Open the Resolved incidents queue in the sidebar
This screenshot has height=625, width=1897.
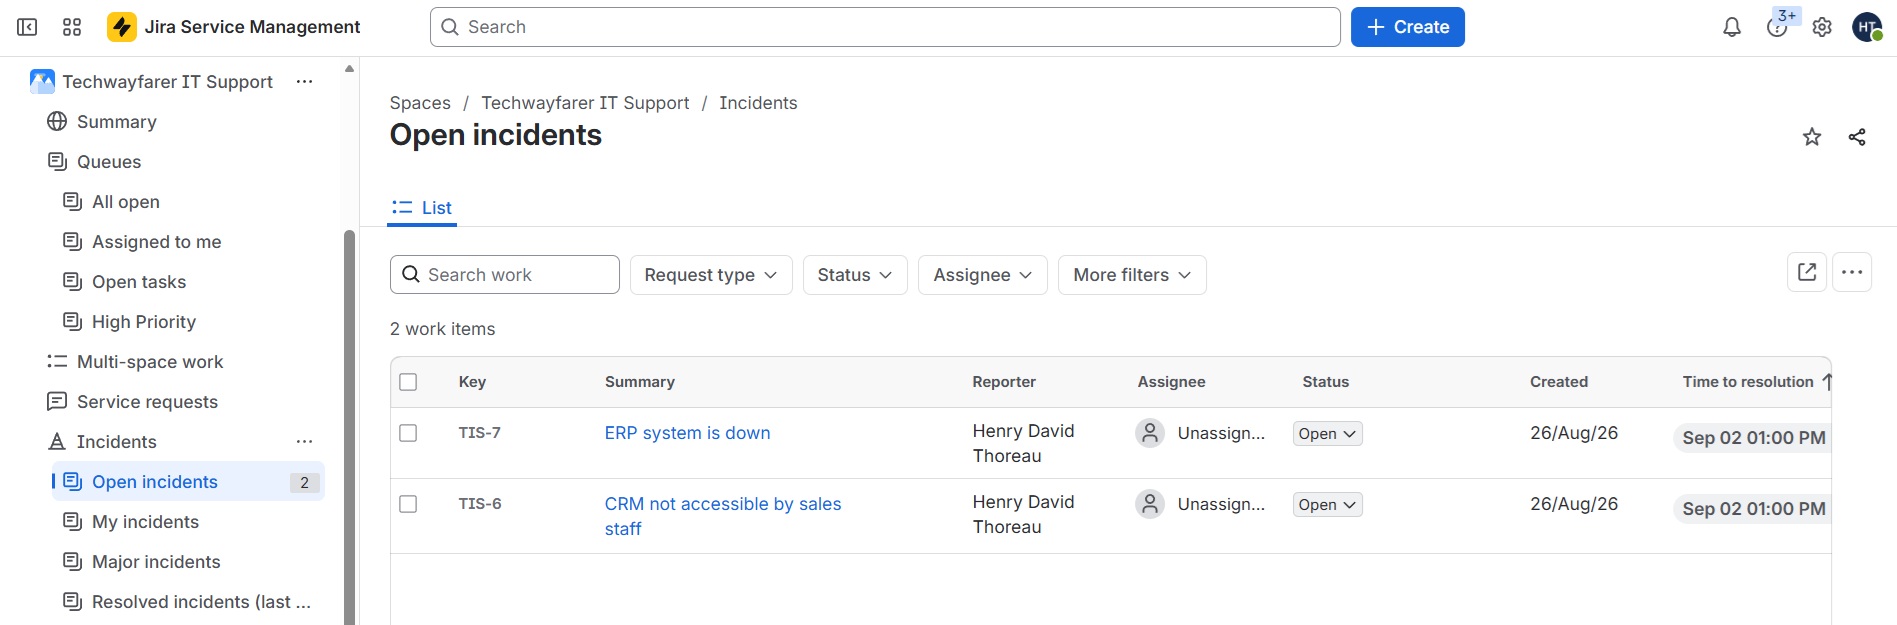(x=201, y=601)
